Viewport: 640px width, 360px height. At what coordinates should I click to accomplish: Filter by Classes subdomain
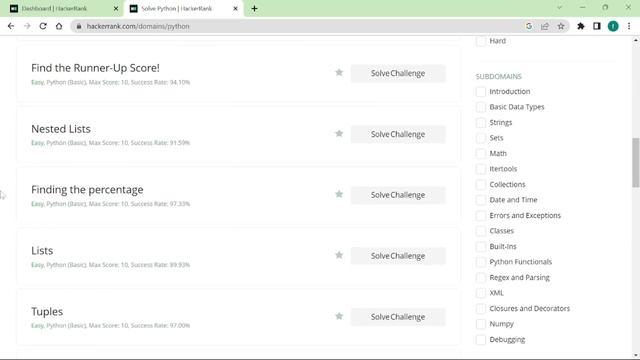click(x=481, y=231)
